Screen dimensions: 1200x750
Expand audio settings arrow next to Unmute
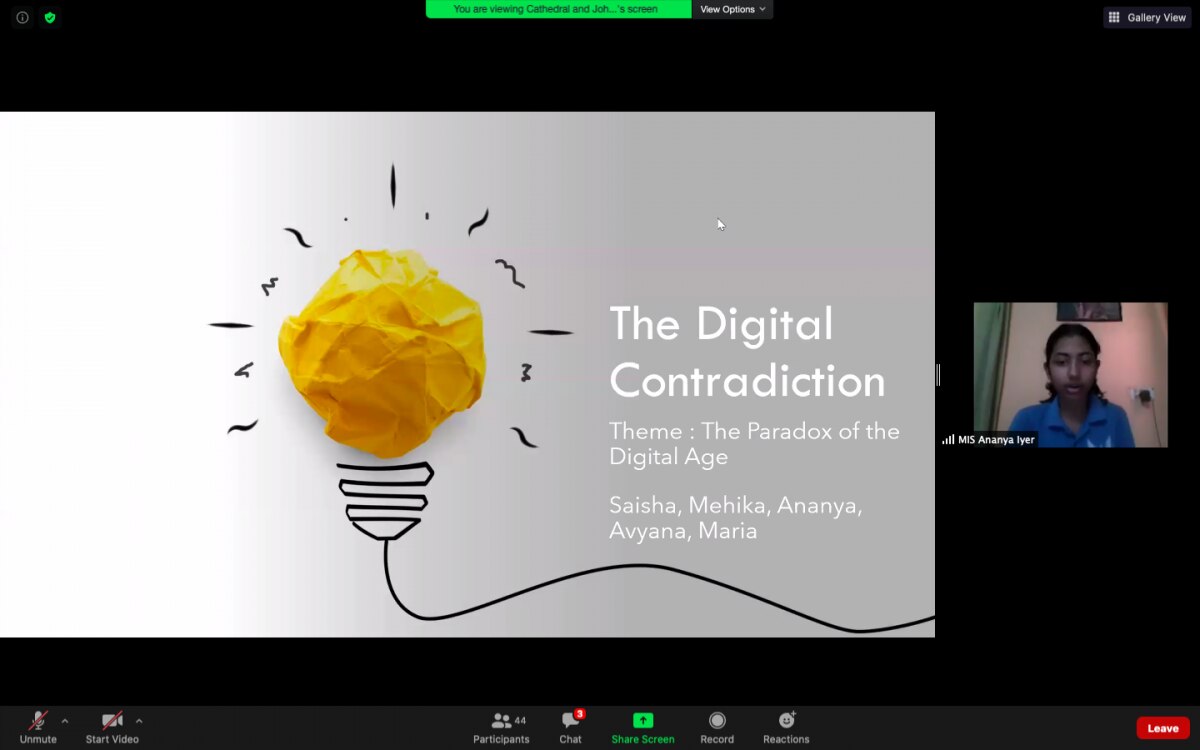(65, 720)
